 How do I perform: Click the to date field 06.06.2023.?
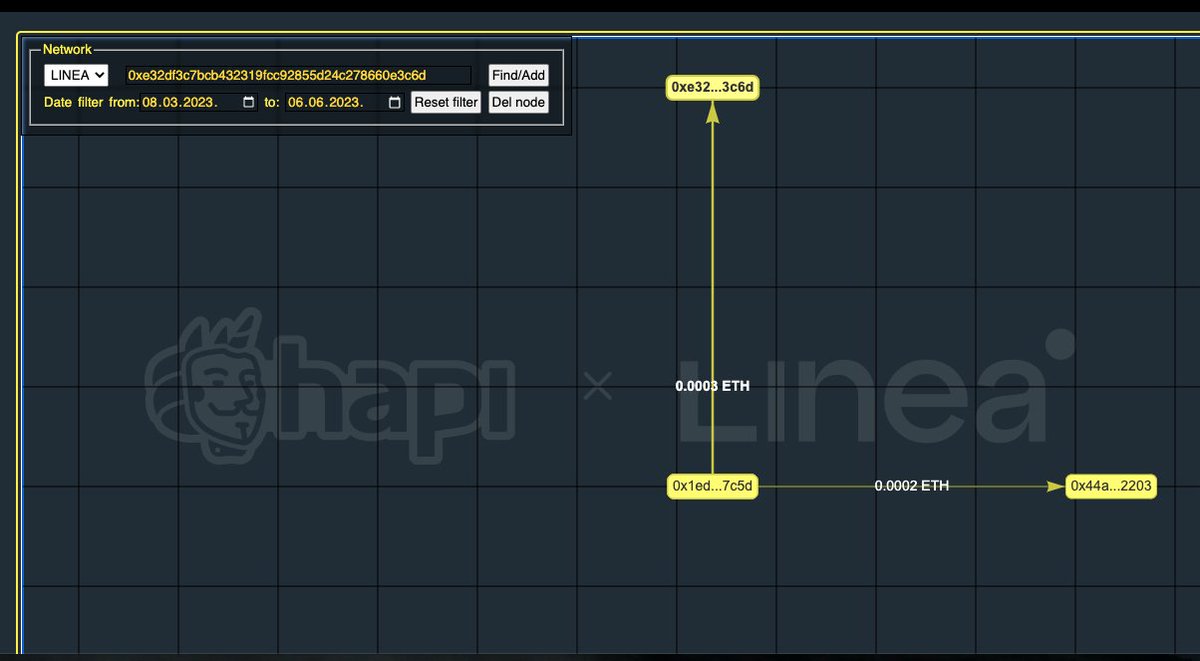[x=345, y=102]
